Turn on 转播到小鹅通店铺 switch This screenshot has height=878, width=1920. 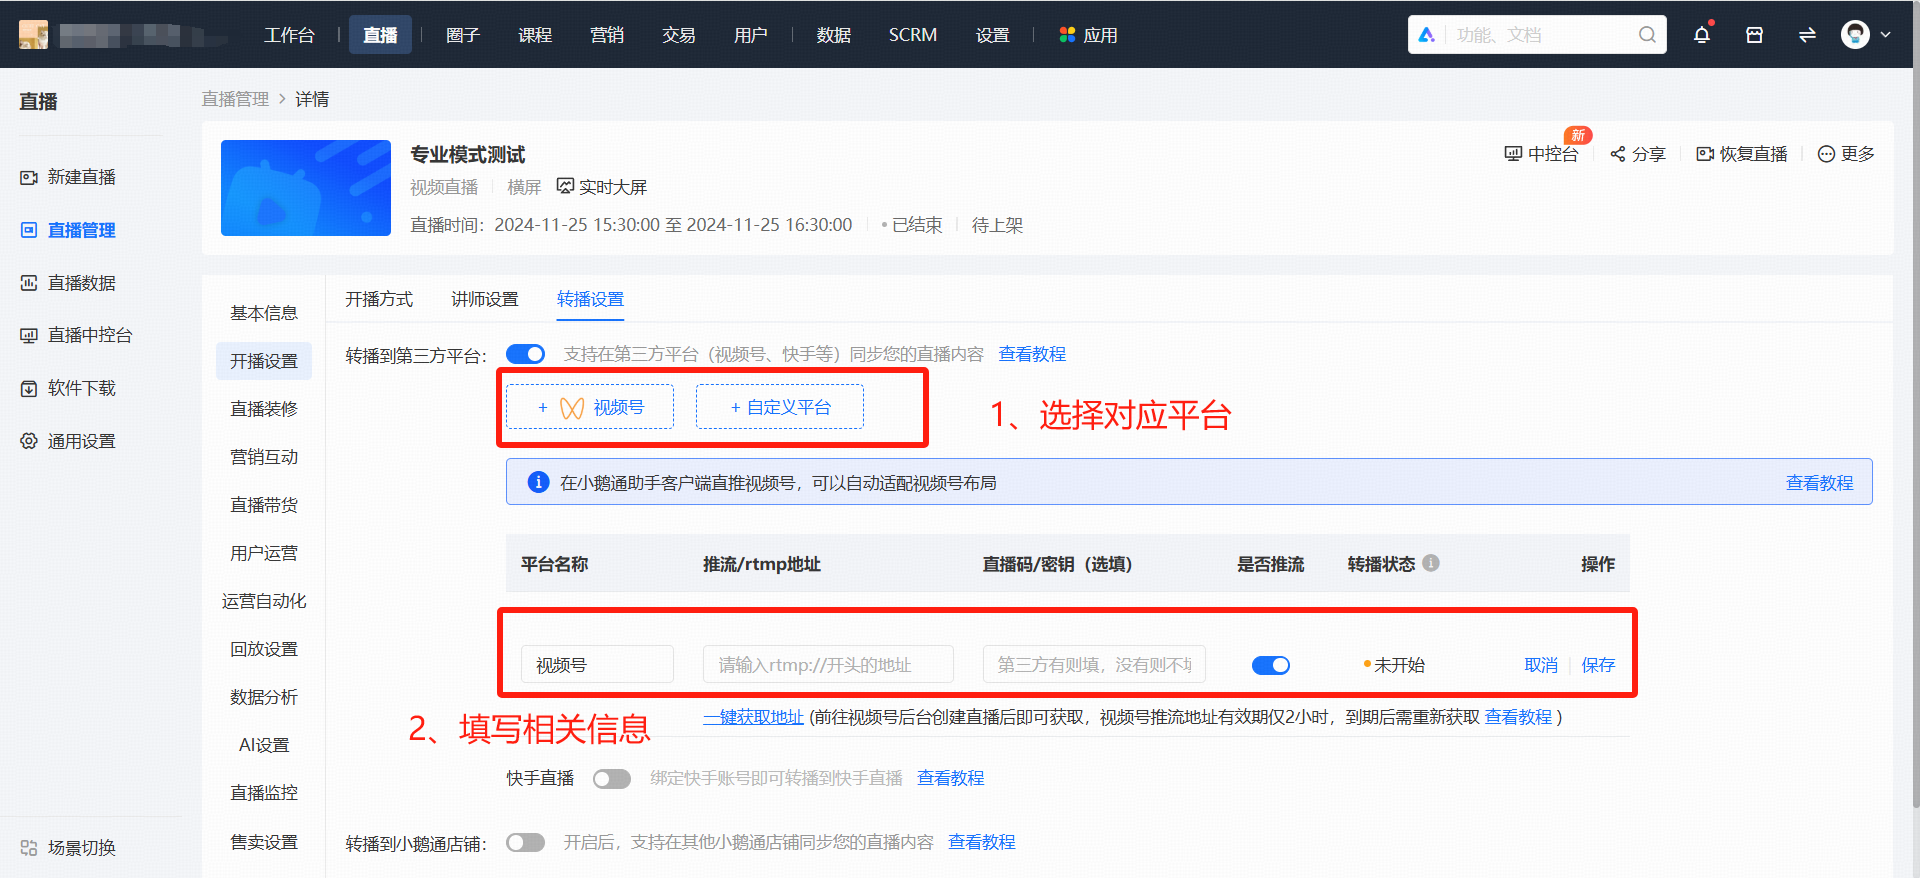coord(525,843)
